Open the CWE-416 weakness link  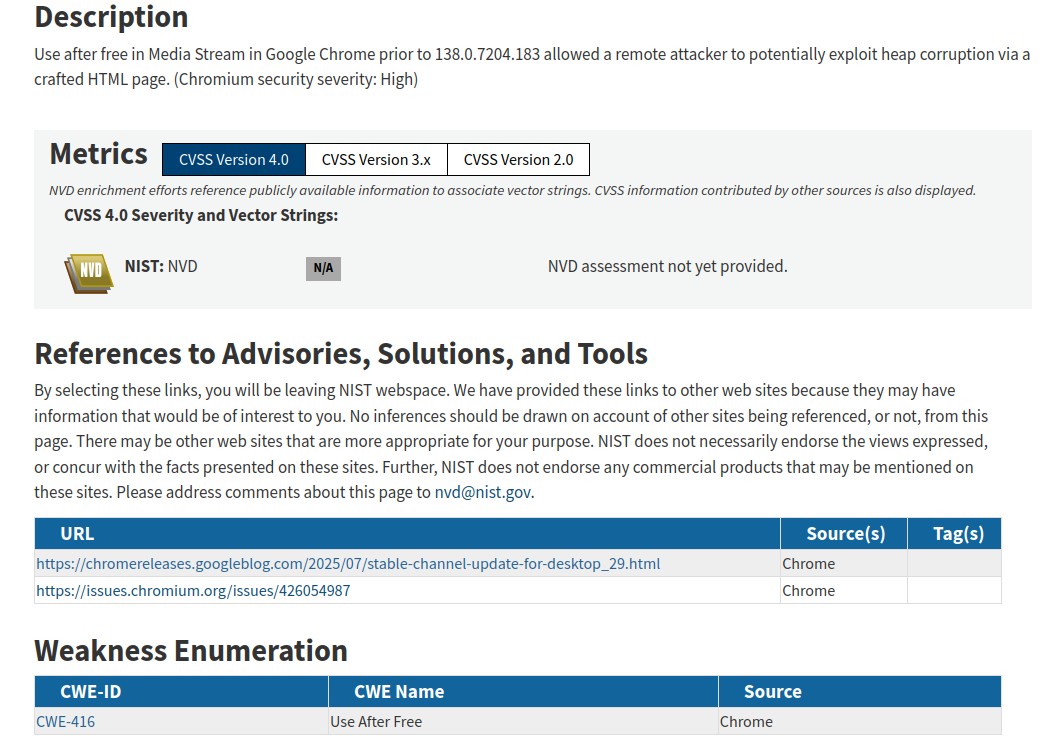[x=66, y=722]
